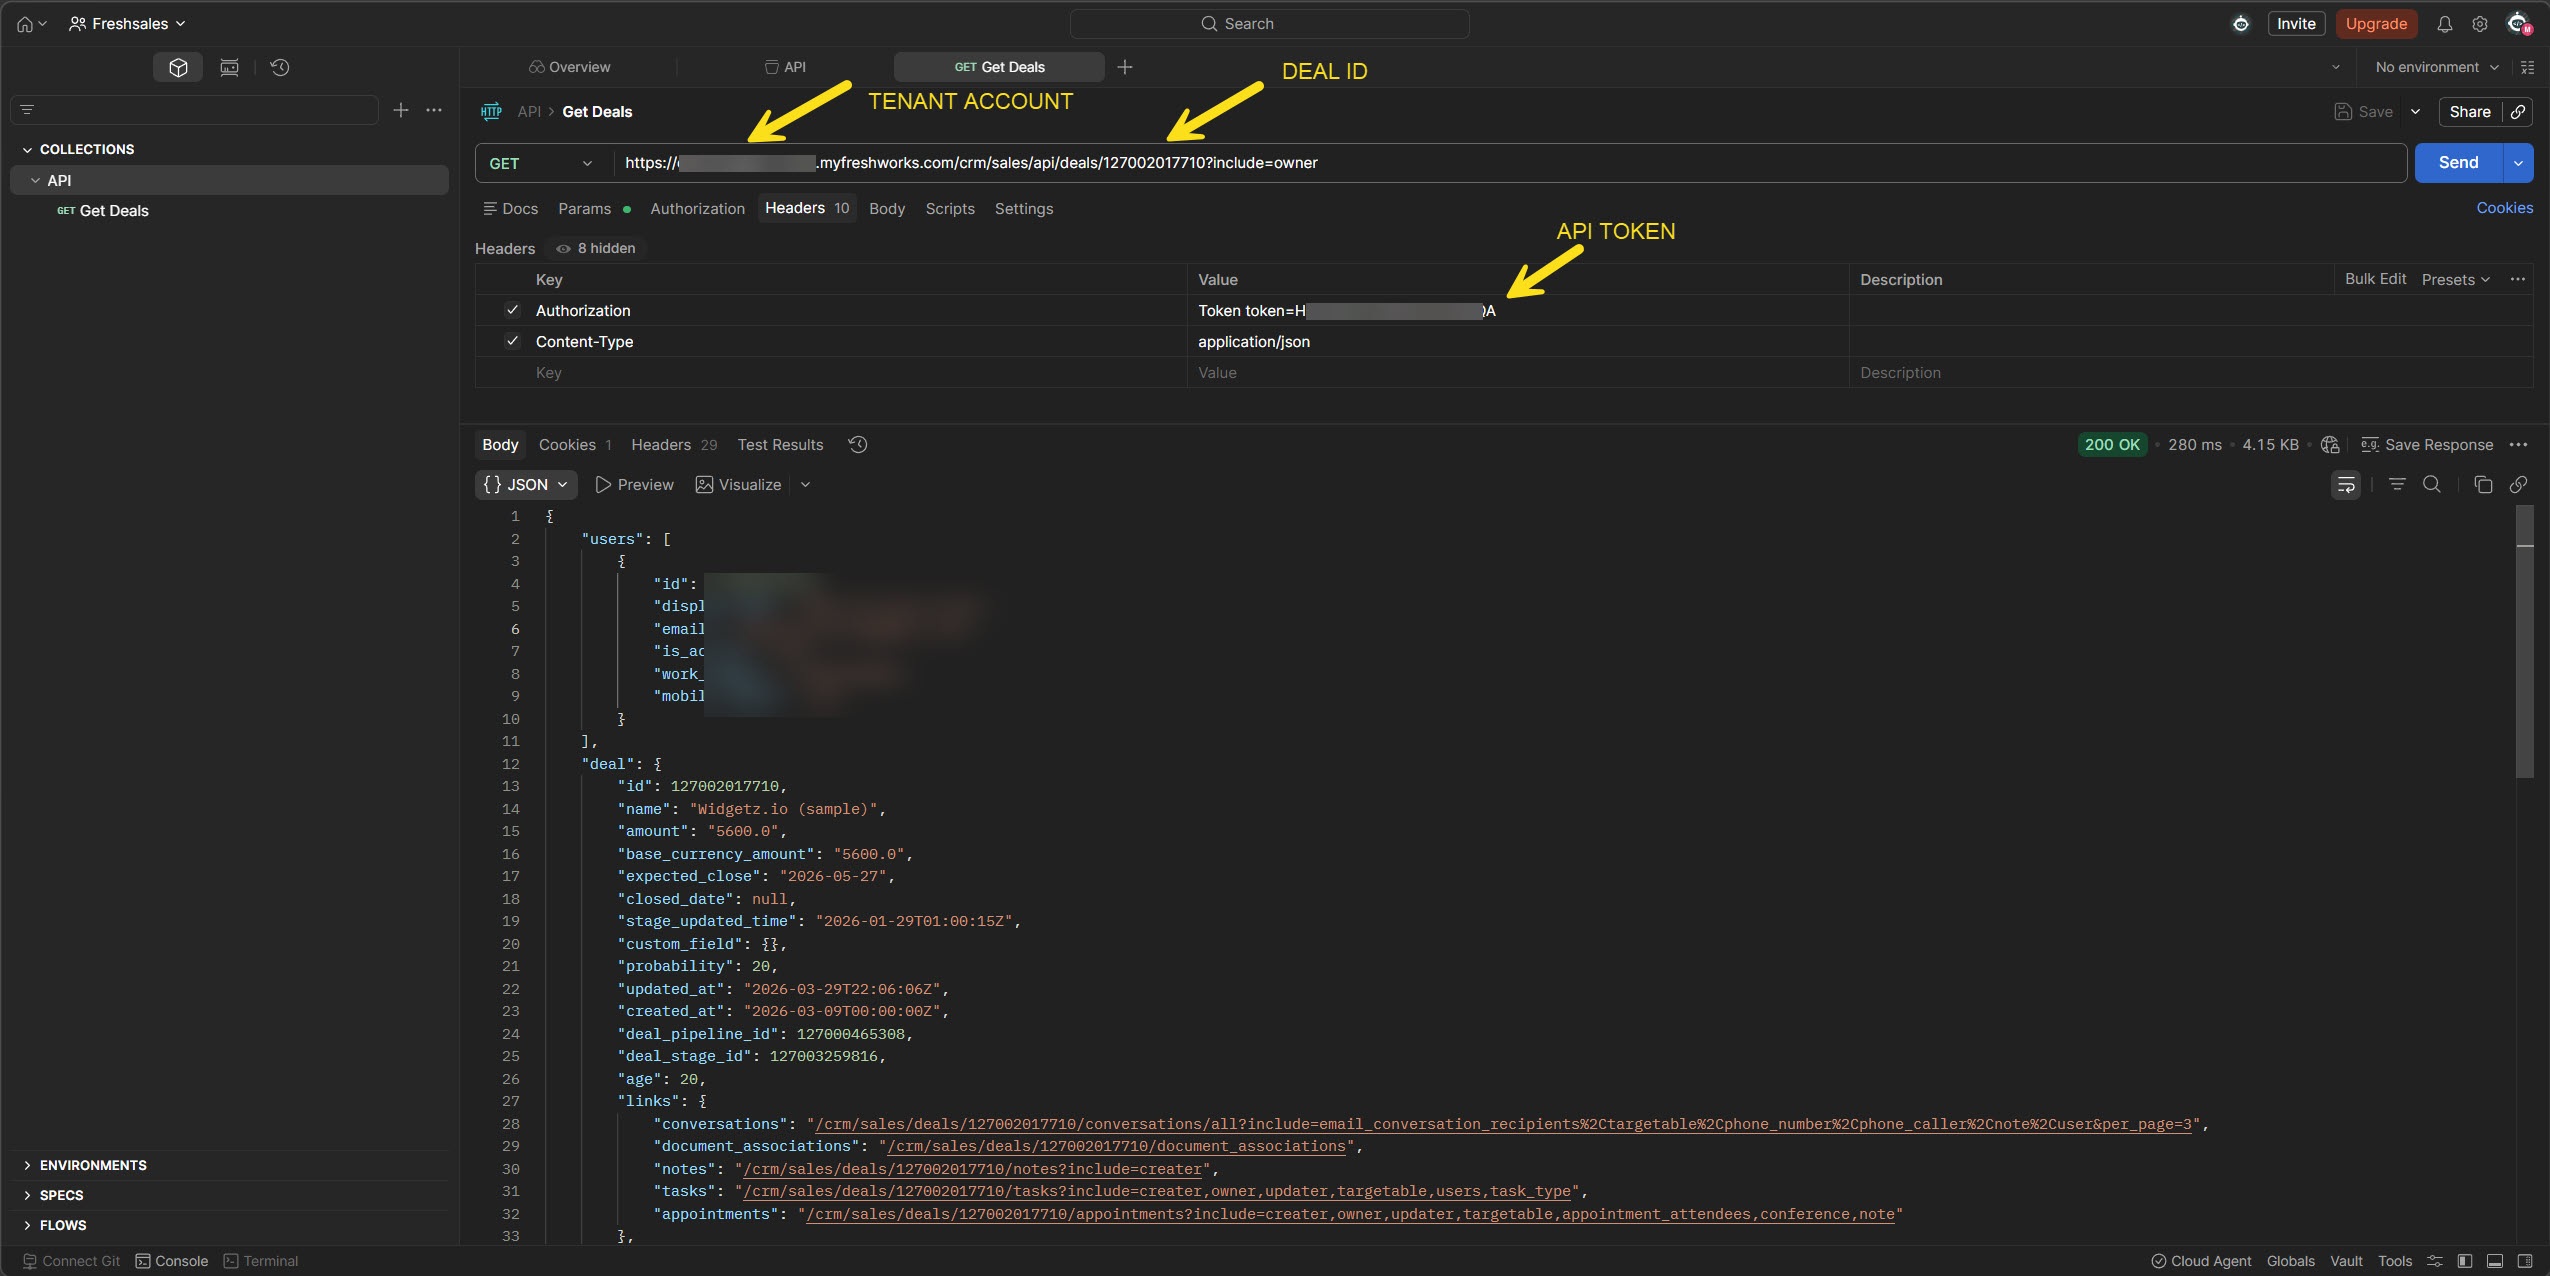Image resolution: width=2550 pixels, height=1276 pixels.
Task: Click the response link icon
Action: coord(2518,484)
